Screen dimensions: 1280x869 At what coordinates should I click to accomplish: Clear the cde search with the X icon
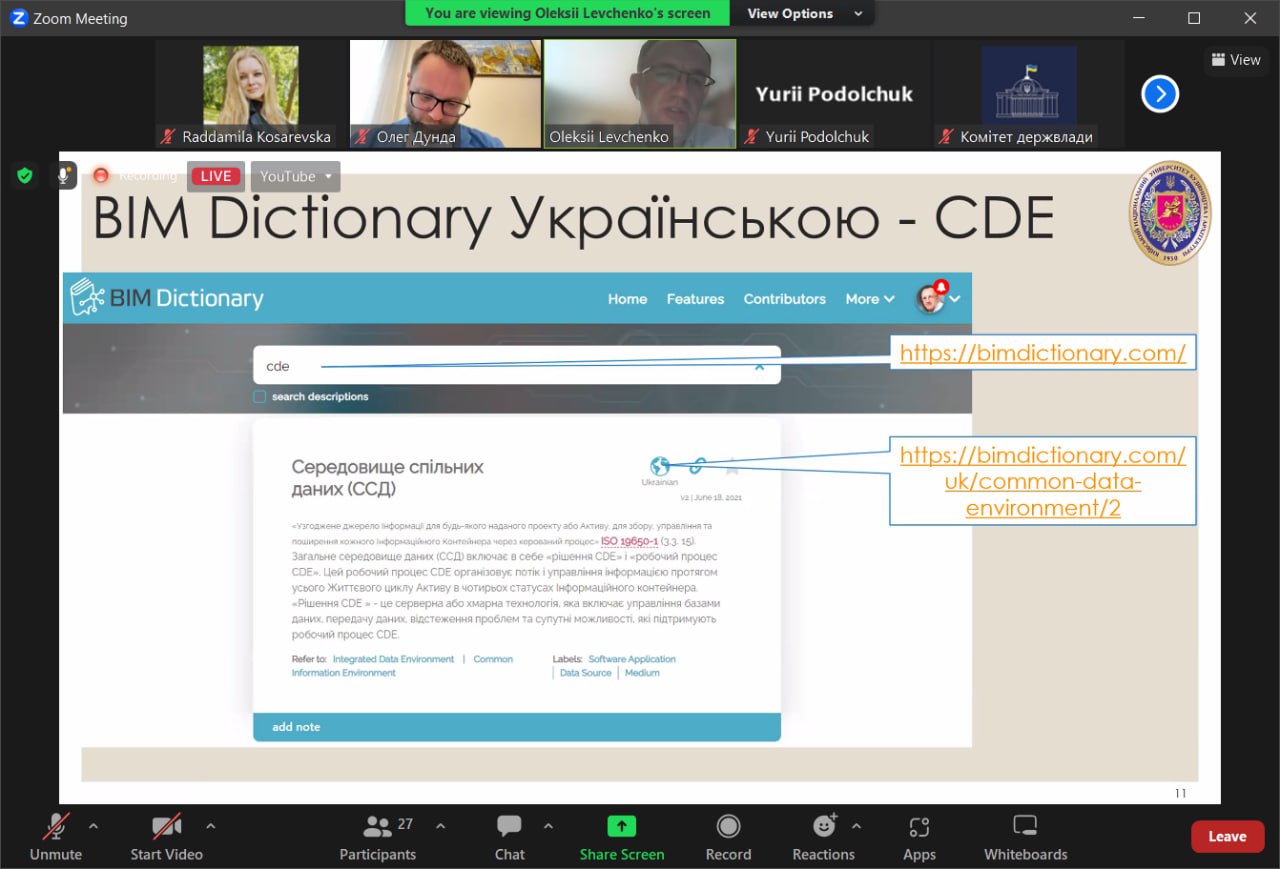pos(759,366)
